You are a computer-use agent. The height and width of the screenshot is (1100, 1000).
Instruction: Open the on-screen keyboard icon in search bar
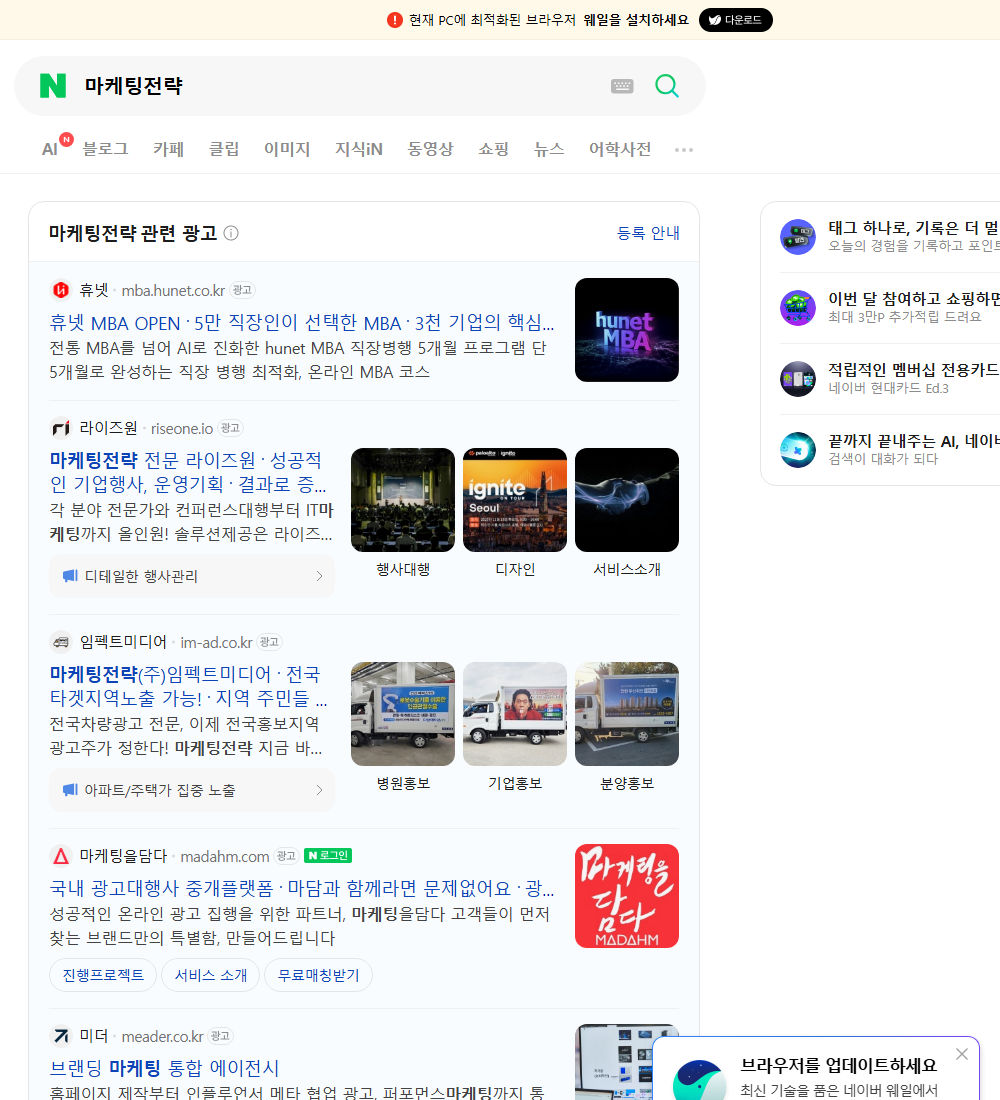click(622, 86)
